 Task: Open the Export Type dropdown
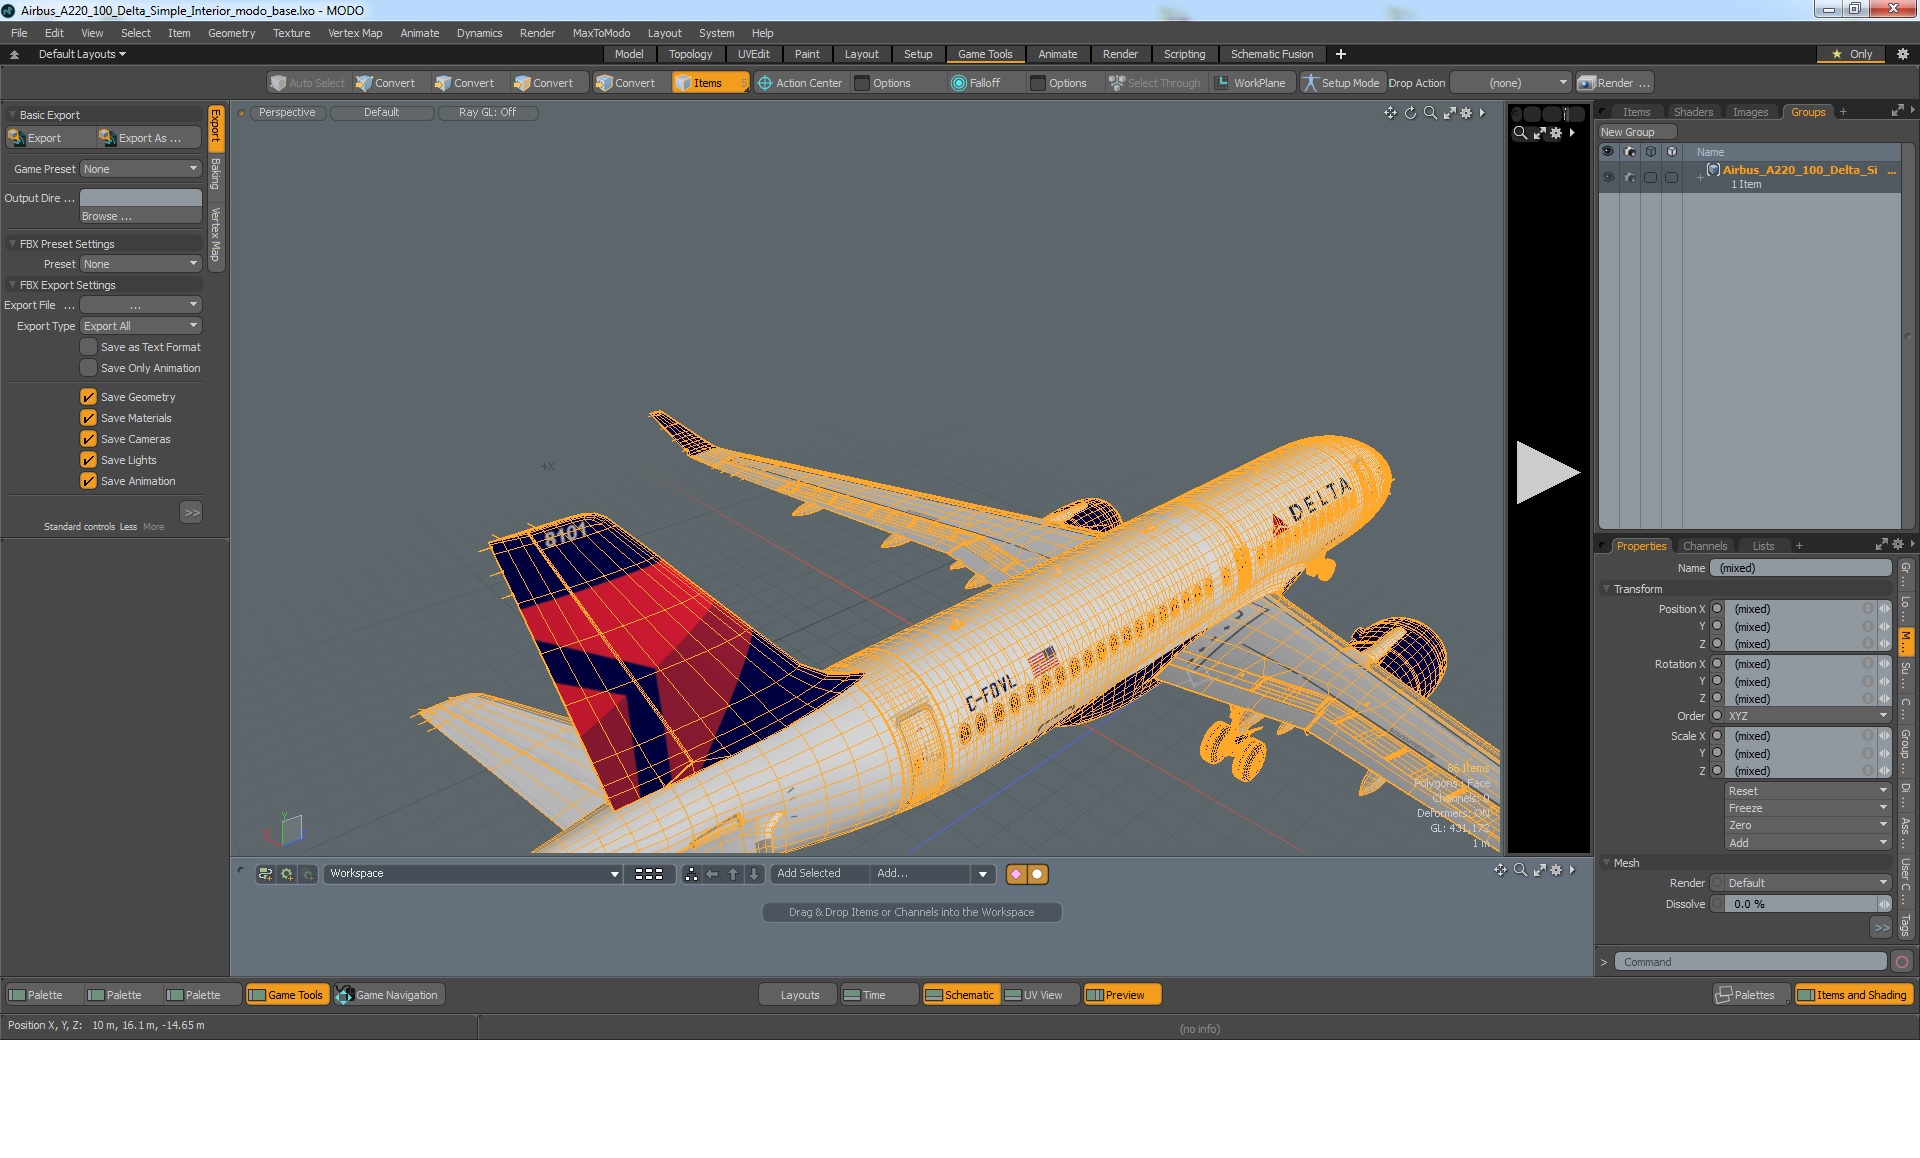pos(141,326)
